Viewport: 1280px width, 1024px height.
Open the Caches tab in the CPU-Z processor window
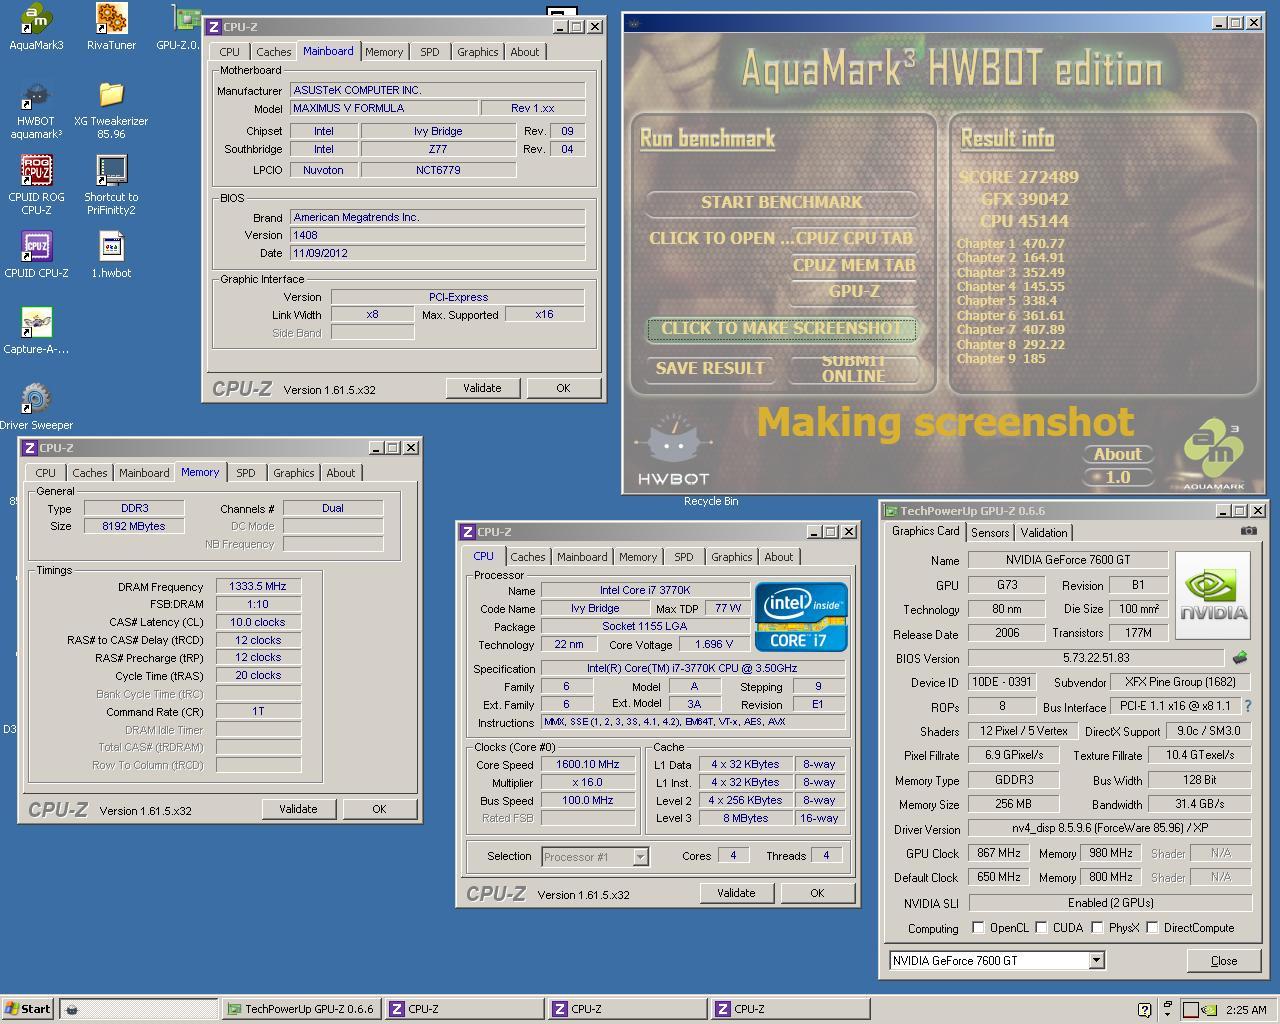[x=528, y=557]
